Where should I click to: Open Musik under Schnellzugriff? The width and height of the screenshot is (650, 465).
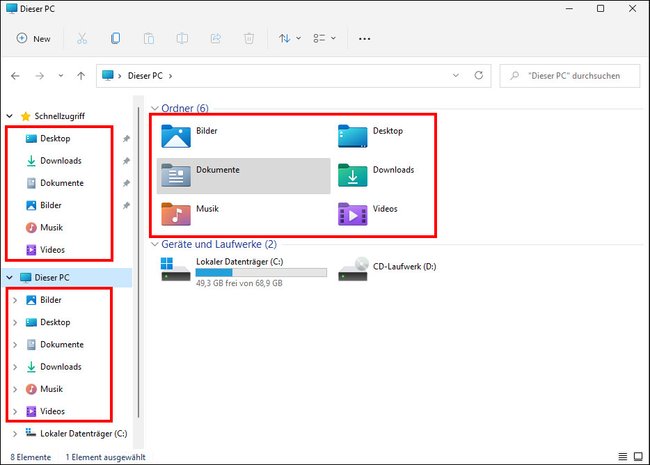coord(51,228)
